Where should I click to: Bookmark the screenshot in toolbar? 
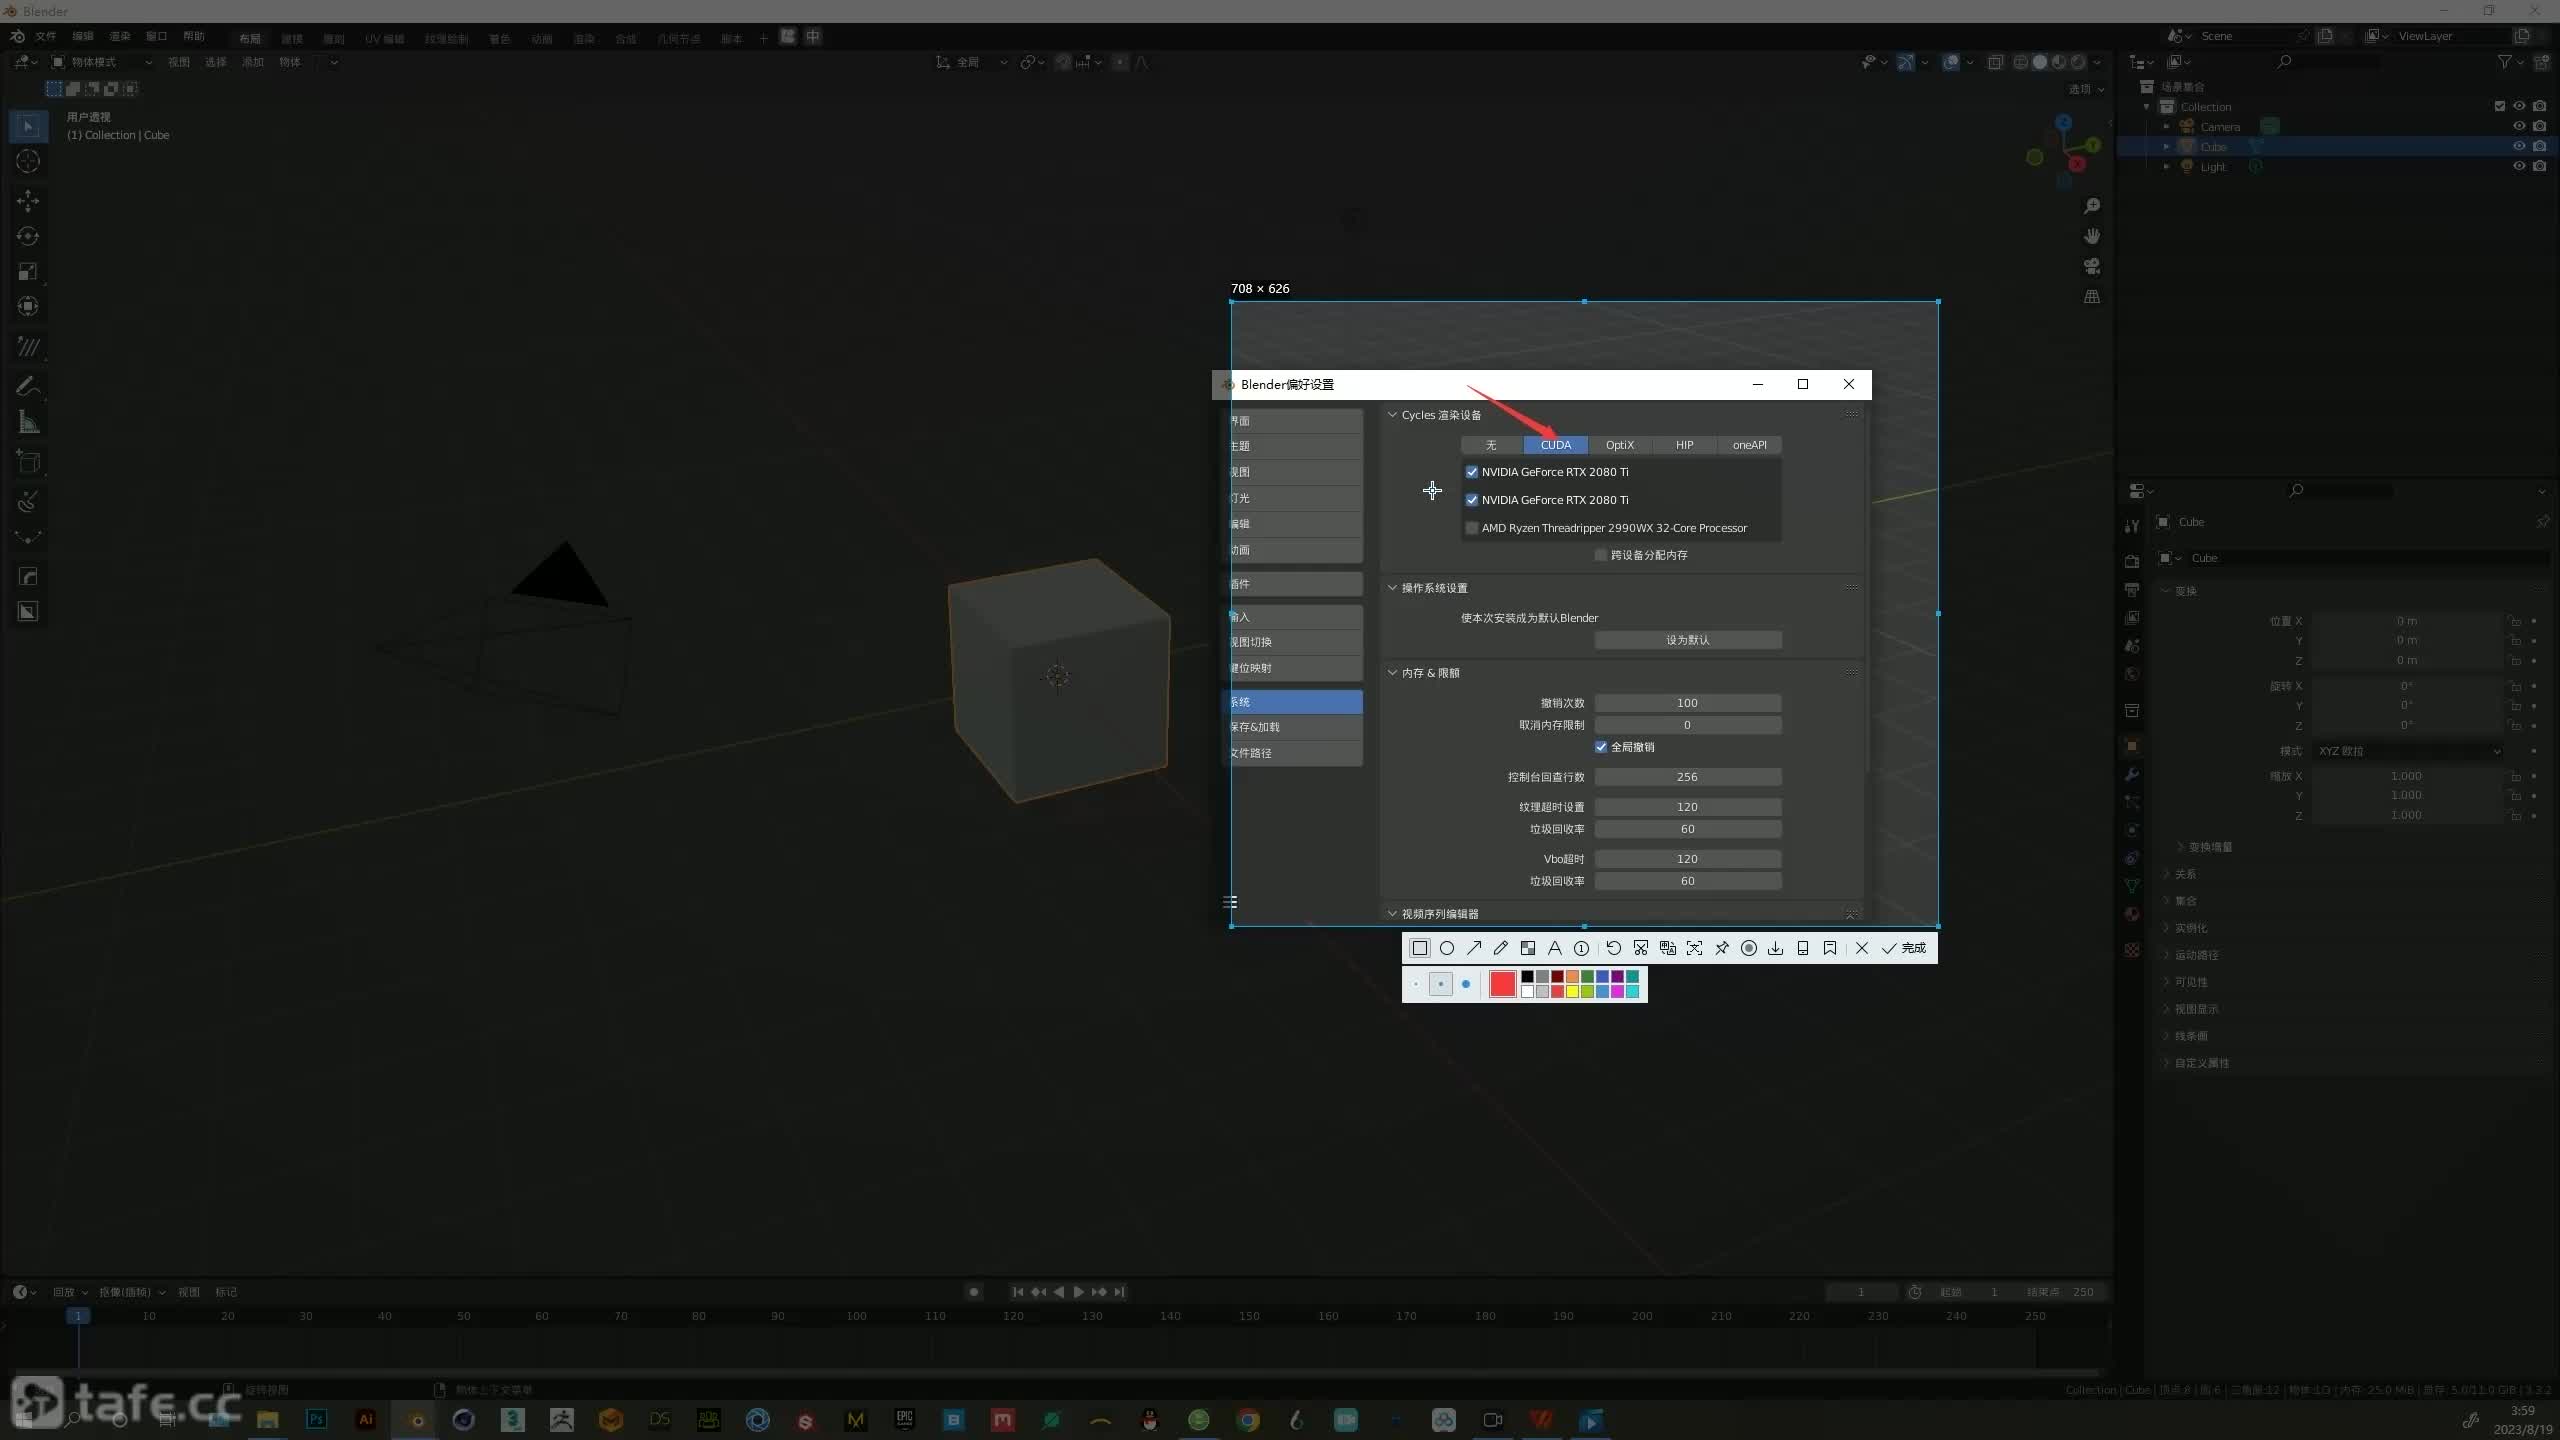1829,948
